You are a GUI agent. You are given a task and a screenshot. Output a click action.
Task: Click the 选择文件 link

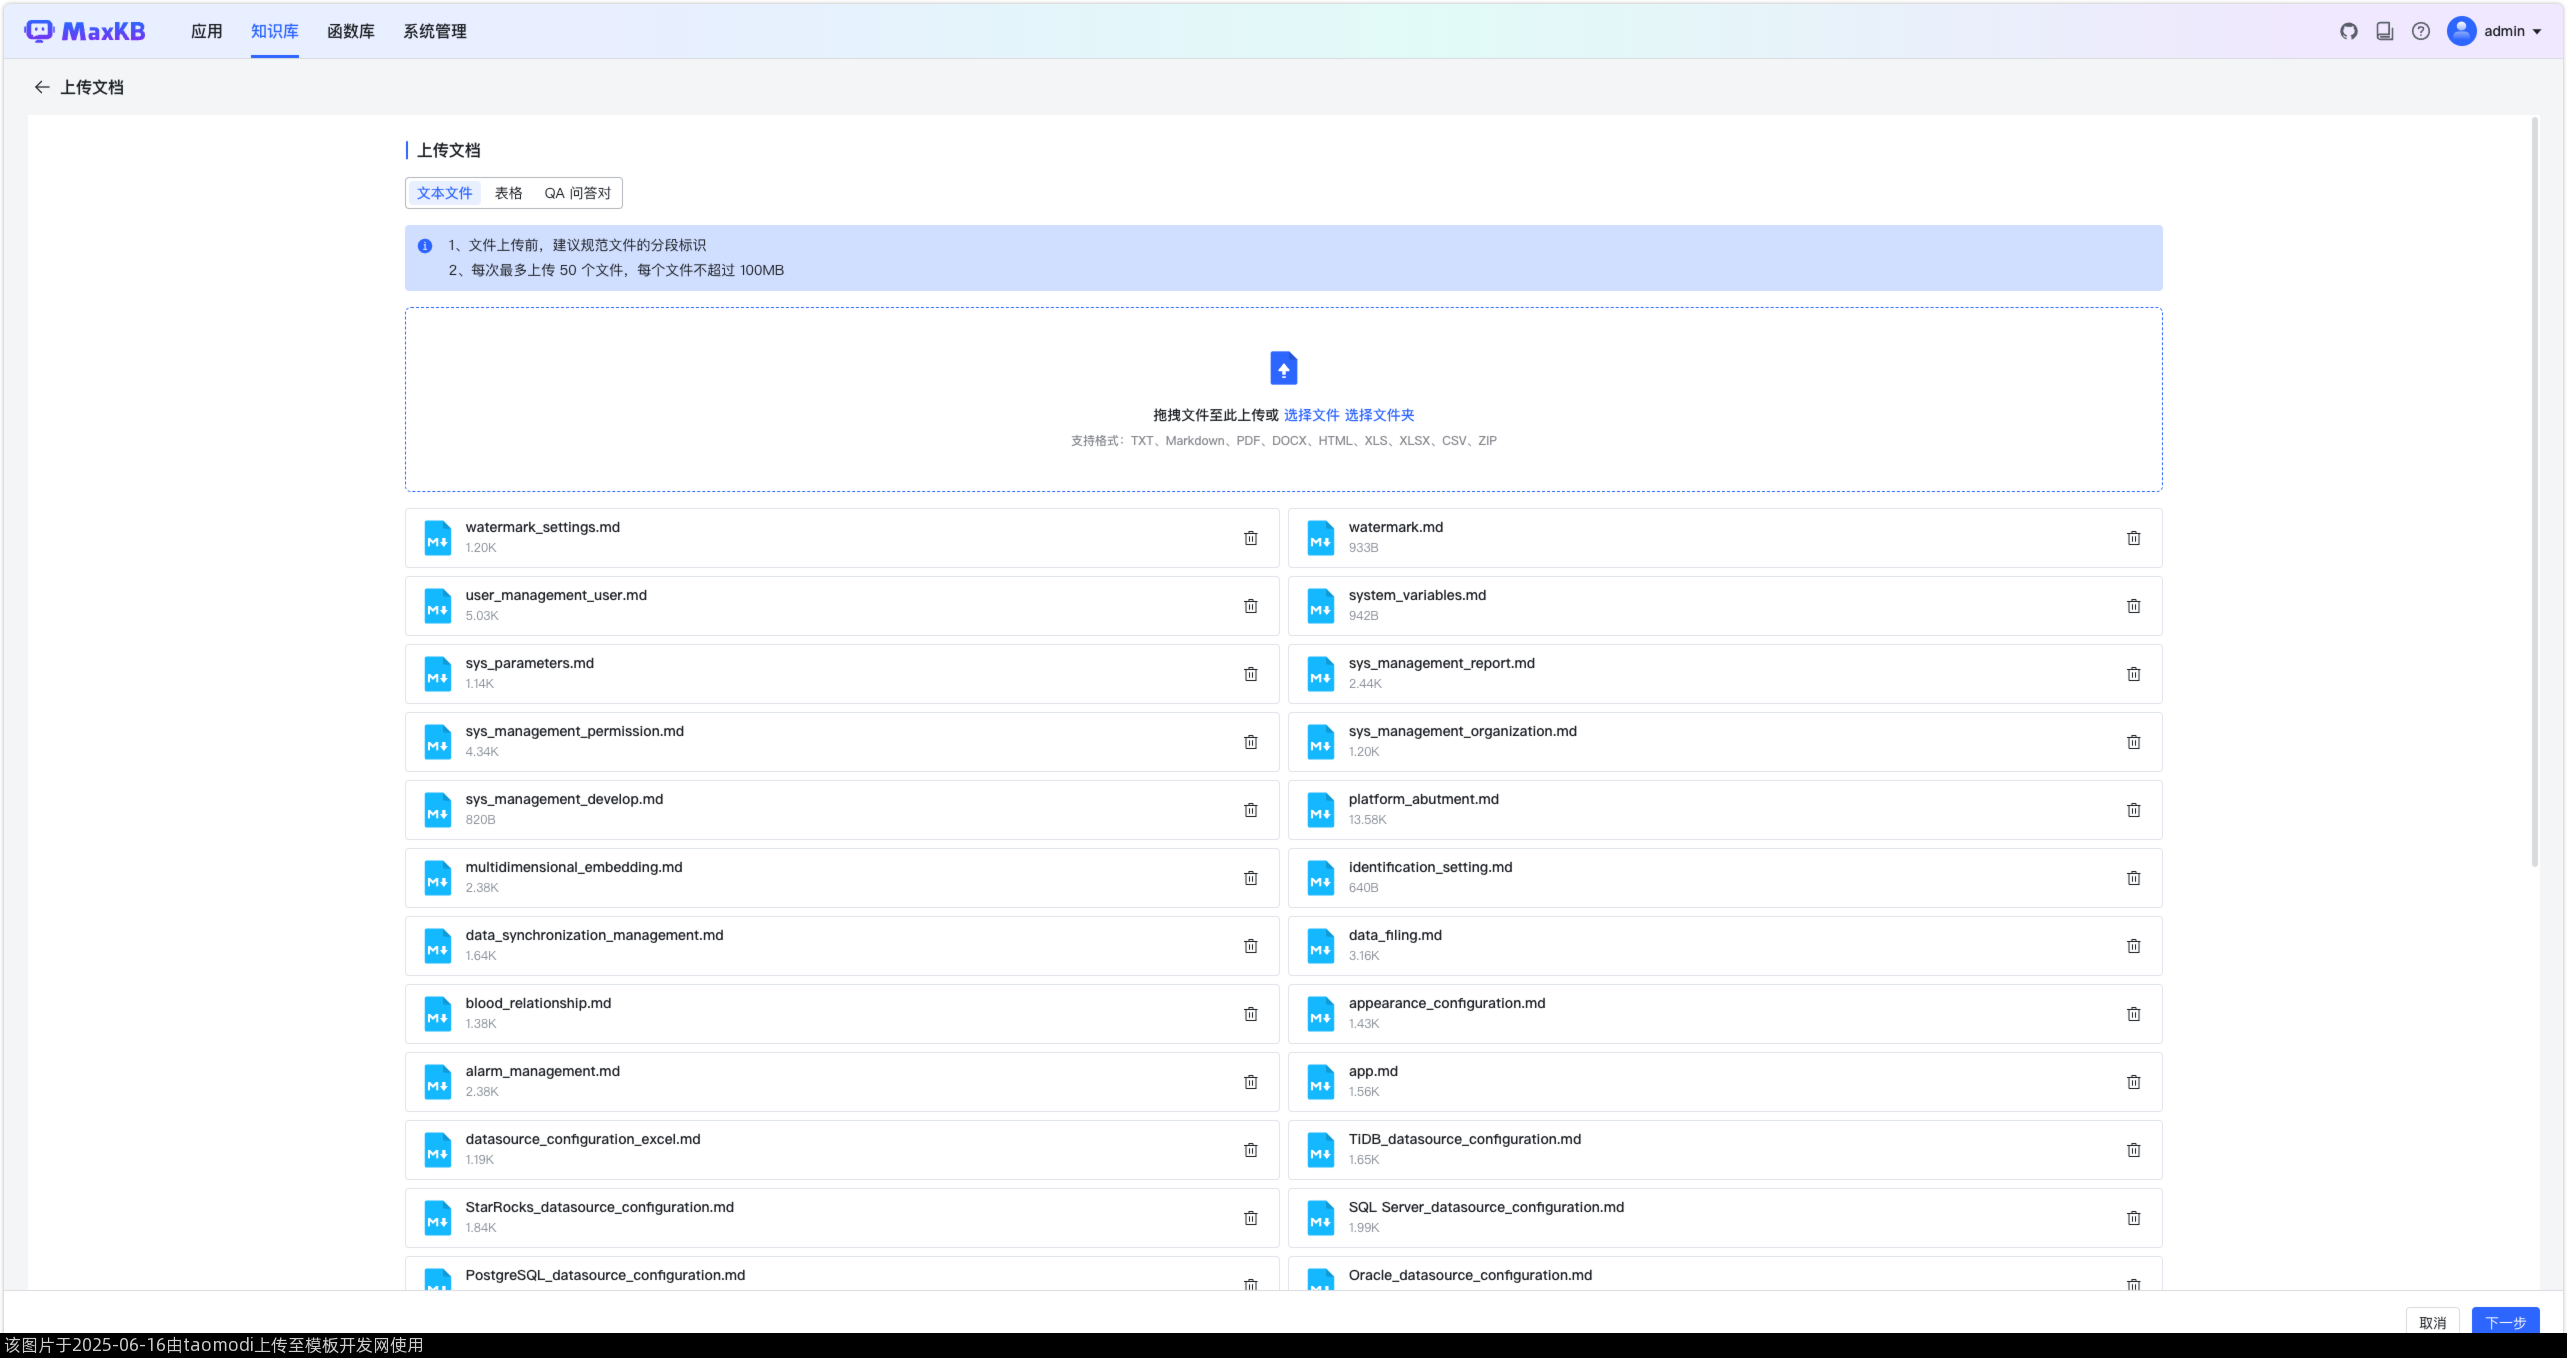click(1310, 415)
